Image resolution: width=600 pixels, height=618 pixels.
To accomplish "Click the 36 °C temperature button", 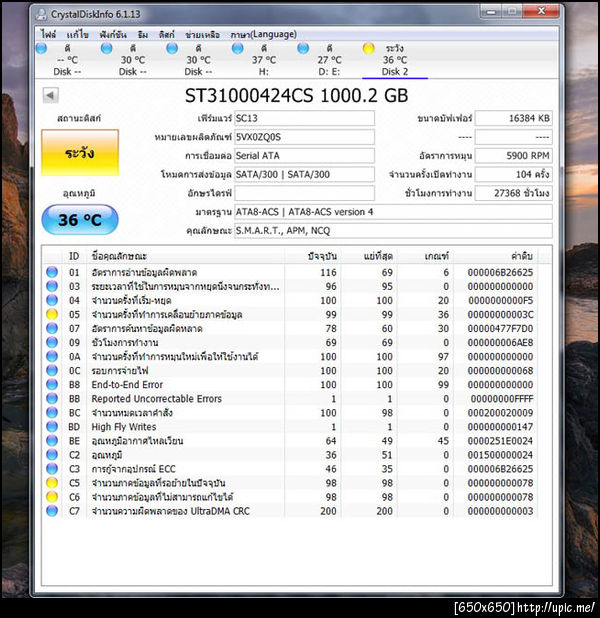I will tap(80, 220).
